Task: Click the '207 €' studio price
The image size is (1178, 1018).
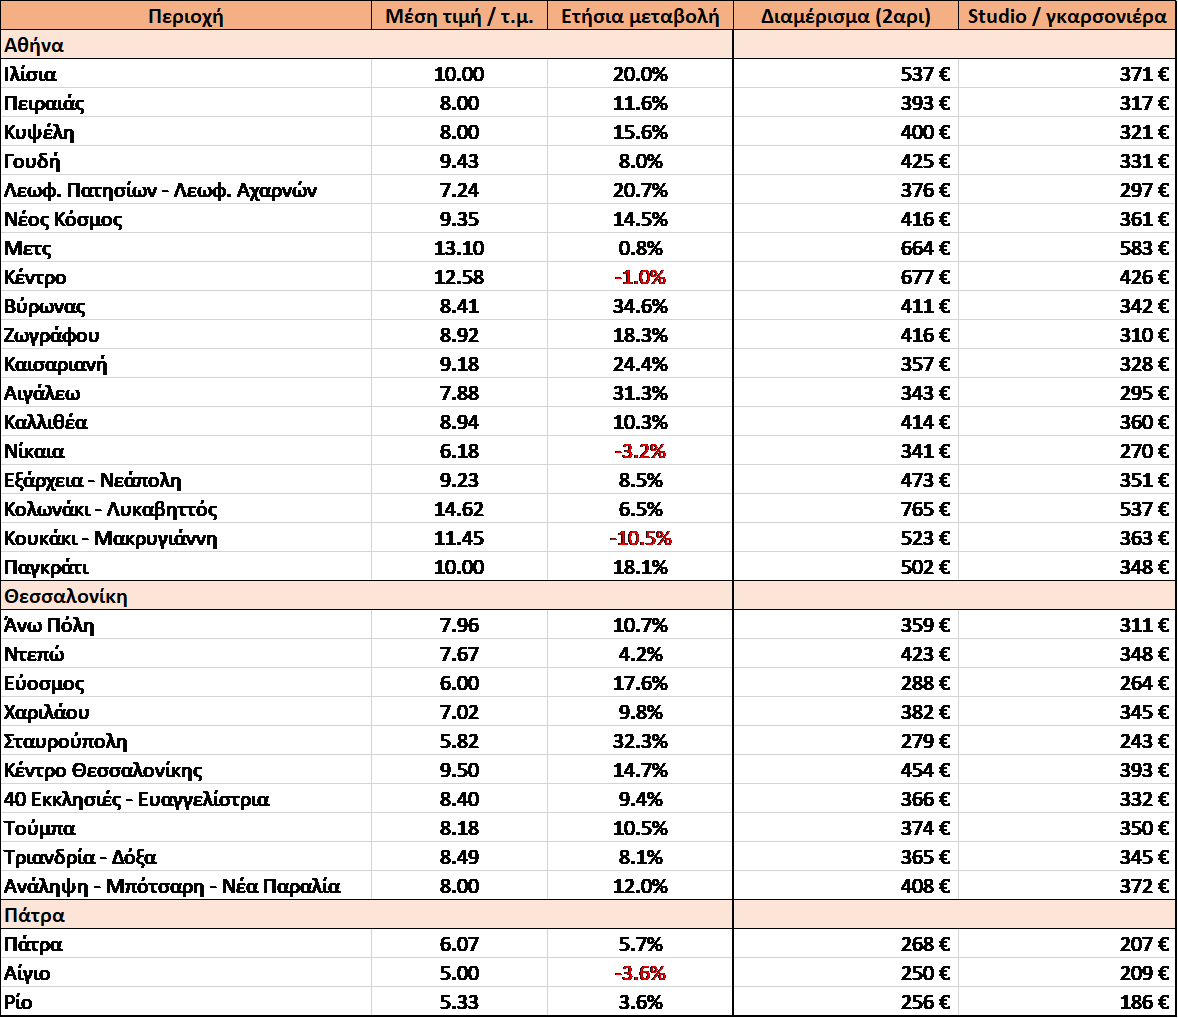Action: coord(1144,944)
